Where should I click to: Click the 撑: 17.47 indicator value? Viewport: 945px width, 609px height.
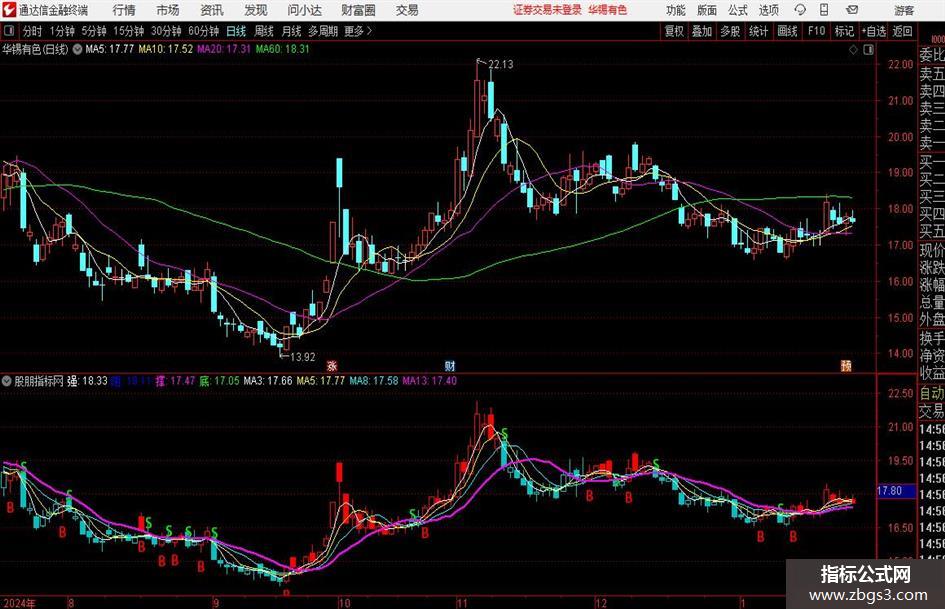click(x=175, y=381)
